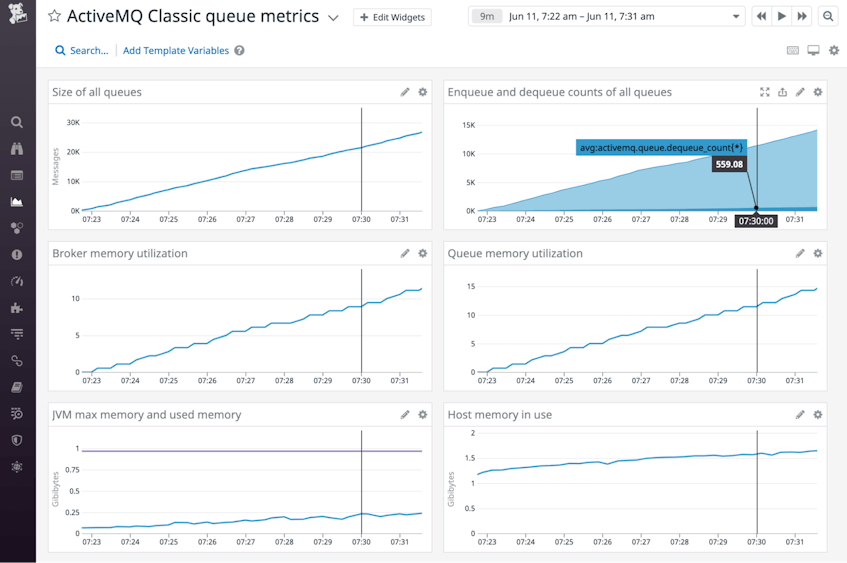Open Metrics gauge icon in sidebar
The image size is (847, 563).
click(17, 281)
